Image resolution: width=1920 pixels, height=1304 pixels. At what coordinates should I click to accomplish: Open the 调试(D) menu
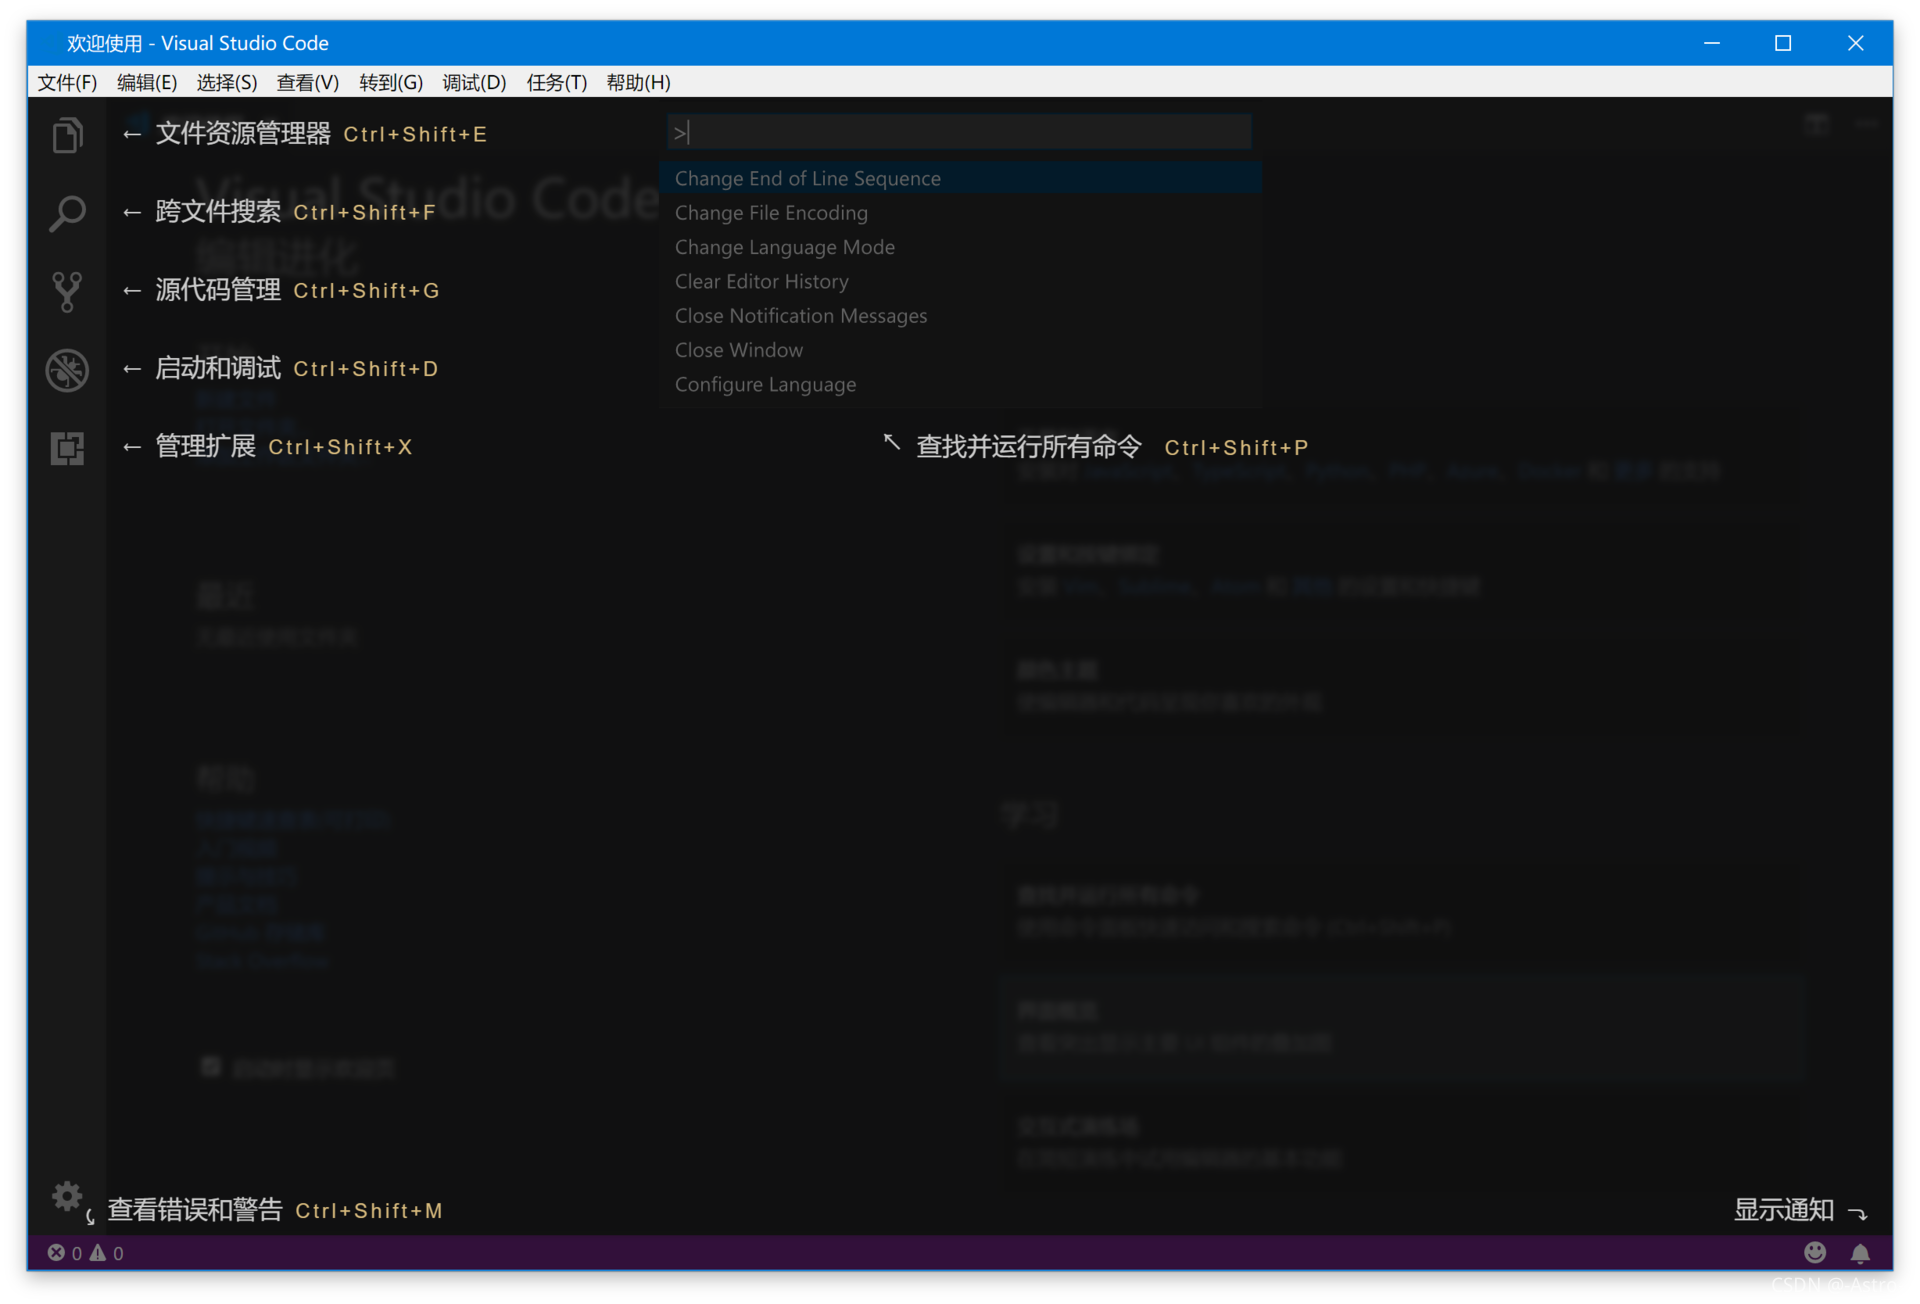coord(474,82)
